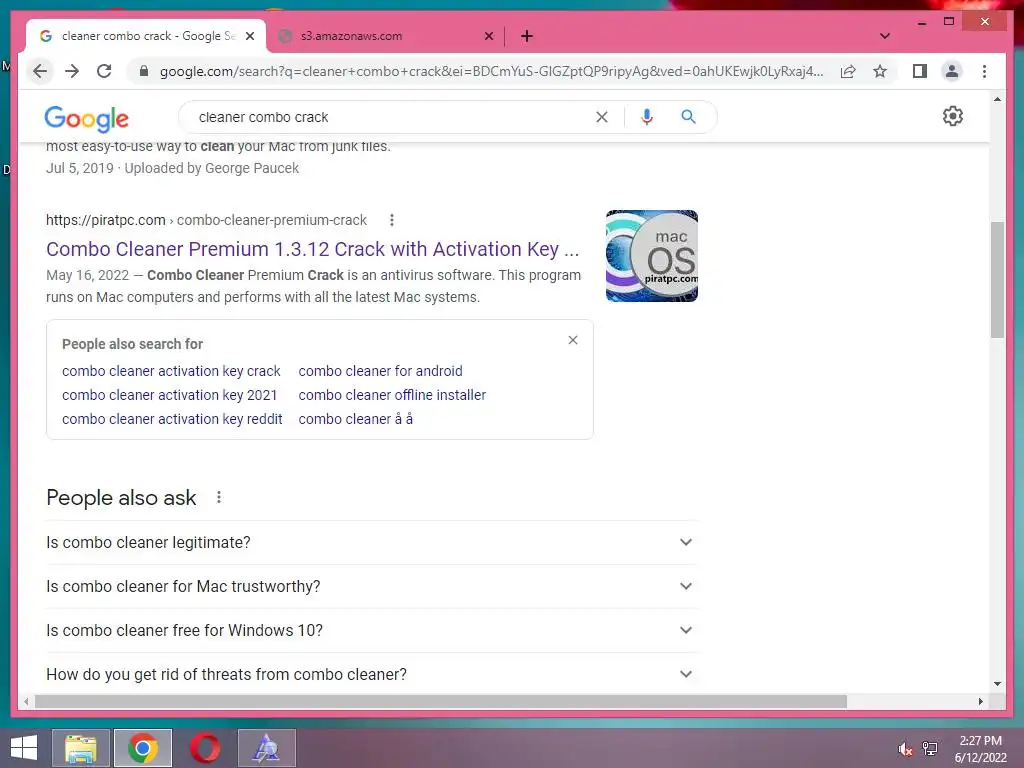The width and height of the screenshot is (1024, 768).
Task: Open the blue A app in taskbar
Action: (x=266, y=748)
